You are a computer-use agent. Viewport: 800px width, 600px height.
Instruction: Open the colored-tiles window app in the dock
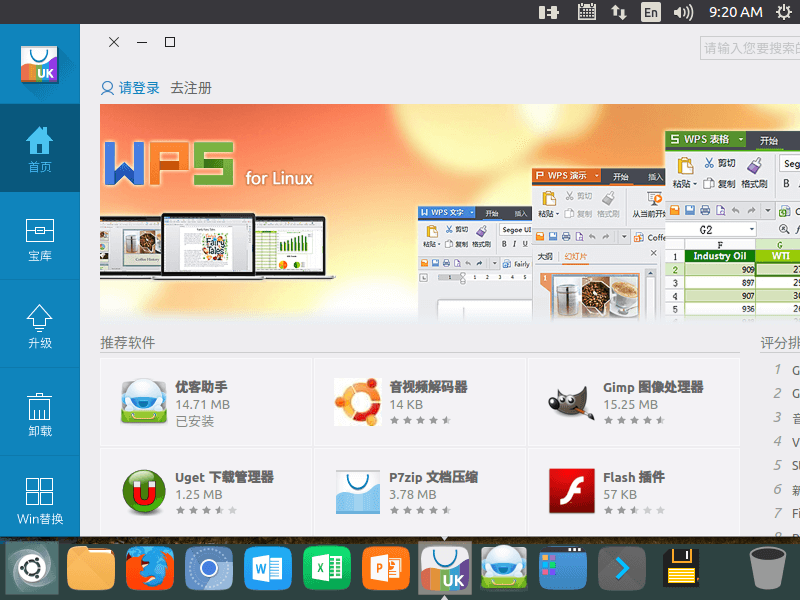pos(563,568)
